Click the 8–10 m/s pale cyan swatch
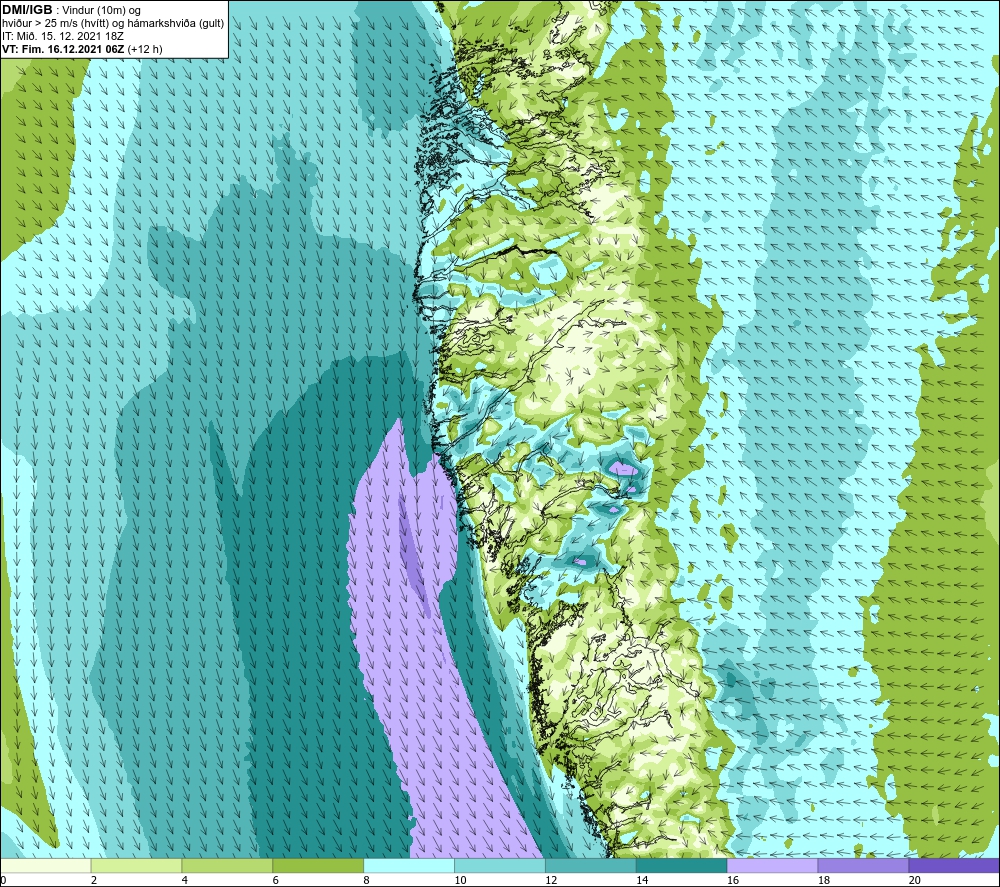The width and height of the screenshot is (1000, 887). pos(409,865)
